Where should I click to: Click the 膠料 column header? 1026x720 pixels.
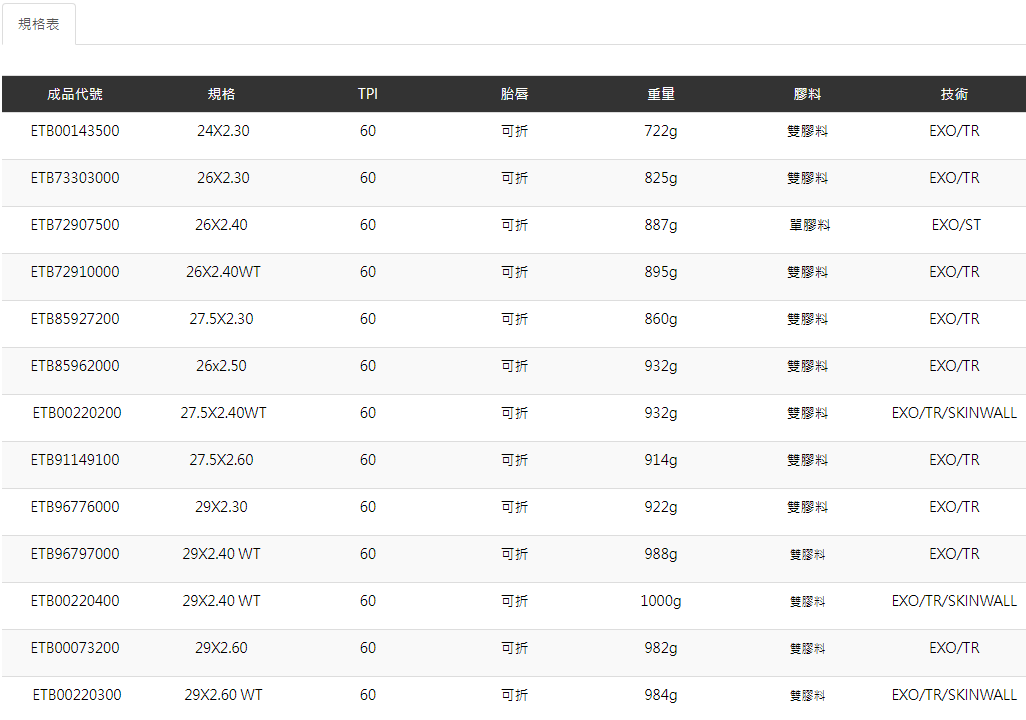[x=807, y=94]
